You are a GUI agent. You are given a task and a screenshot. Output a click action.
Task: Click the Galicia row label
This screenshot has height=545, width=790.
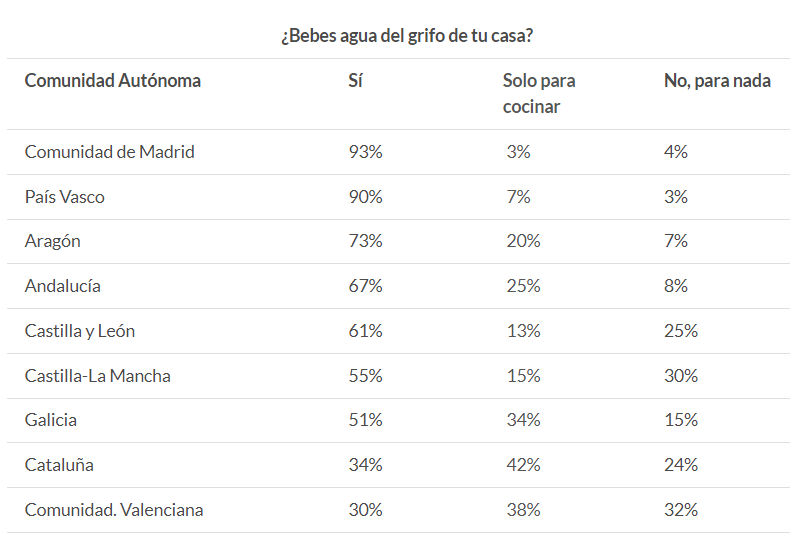click(x=50, y=420)
